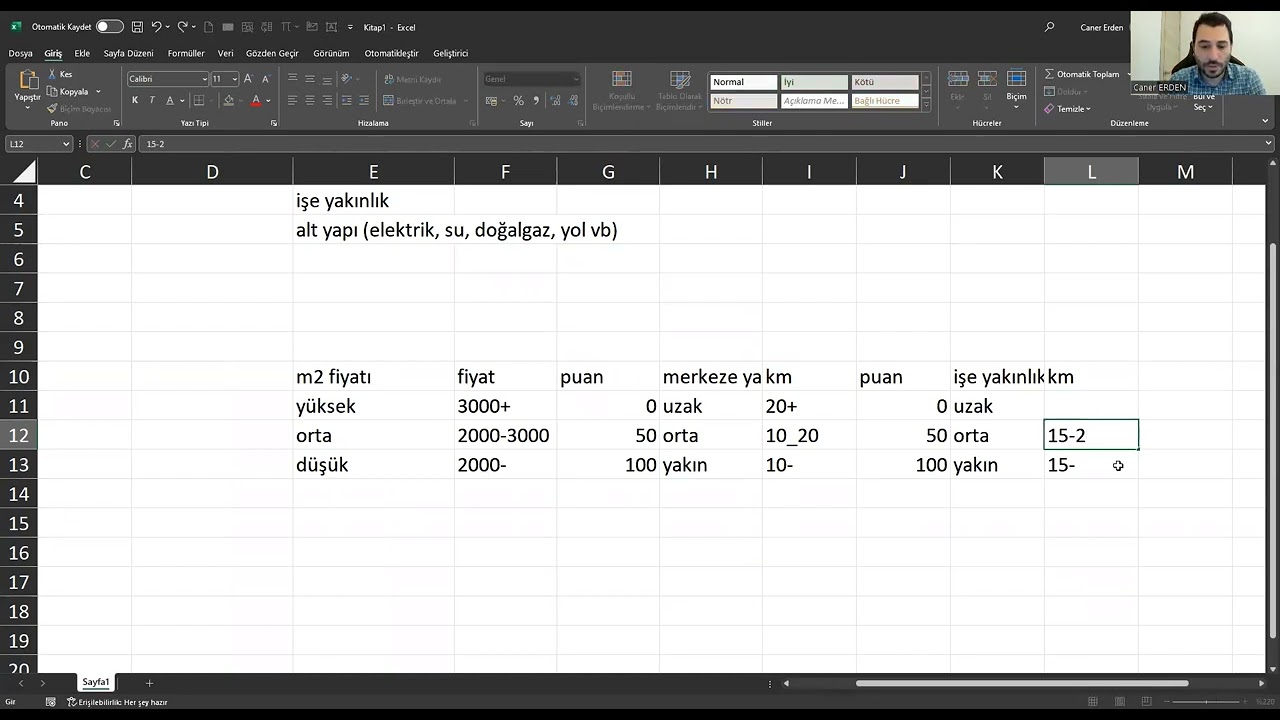
Task: Open the font color dropdown arrow
Action: point(268,100)
